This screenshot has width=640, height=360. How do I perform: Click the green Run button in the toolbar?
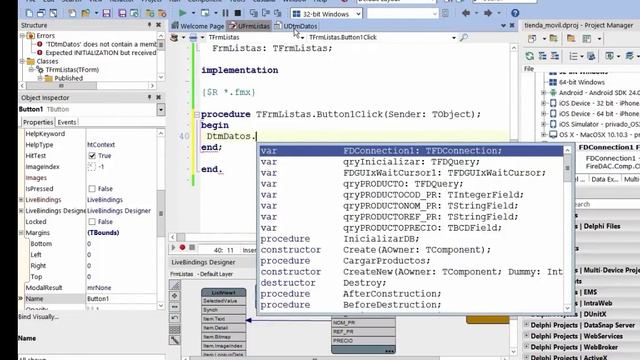pos(182,13)
